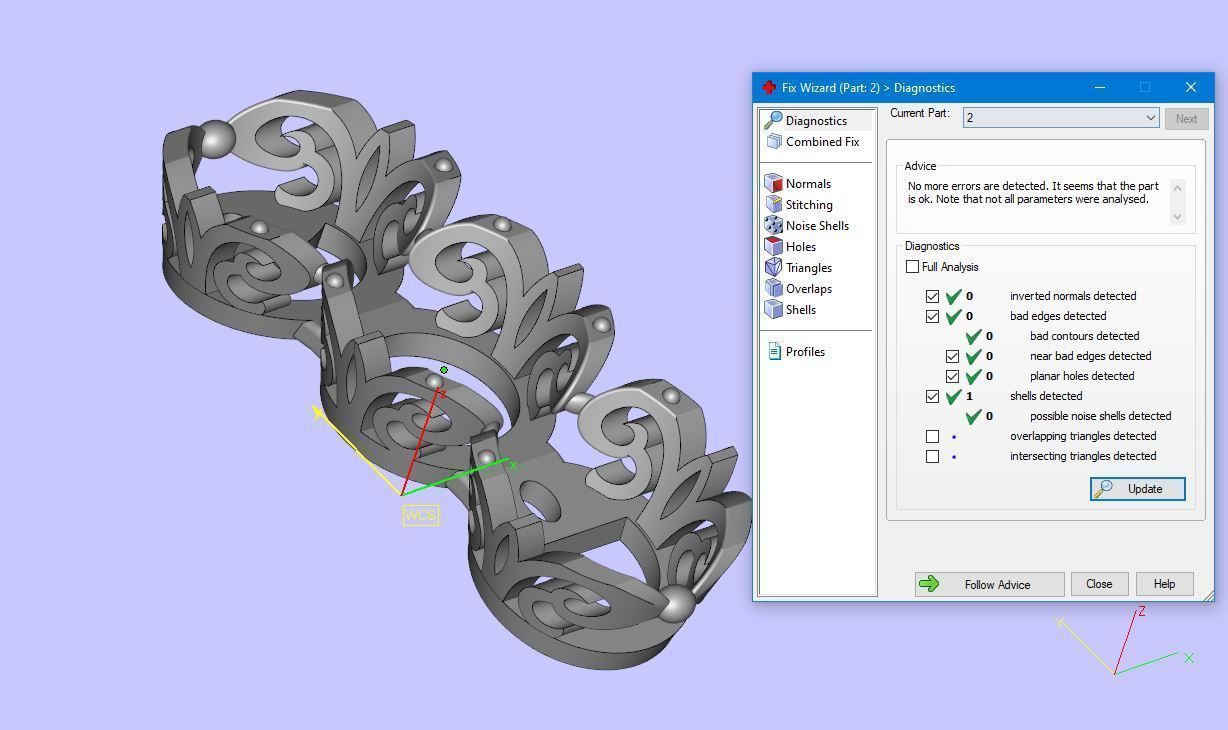Click the Advice message text
The height and width of the screenshot is (730, 1228).
point(1033,193)
